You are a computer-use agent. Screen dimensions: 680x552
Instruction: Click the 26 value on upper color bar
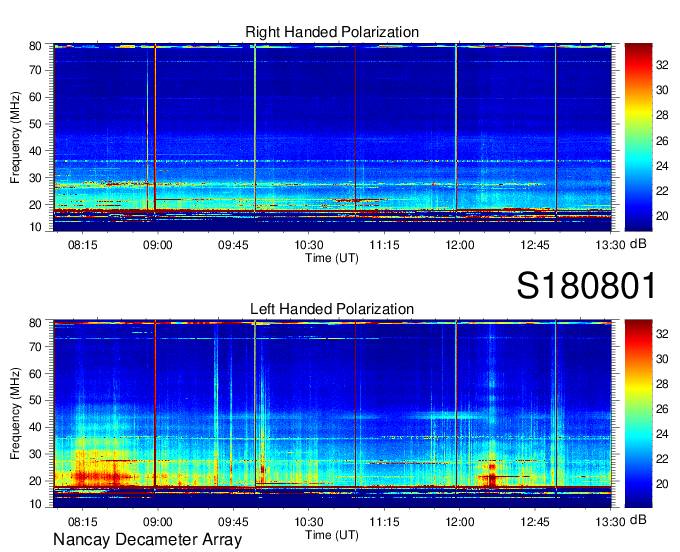pyautogui.click(x=662, y=140)
